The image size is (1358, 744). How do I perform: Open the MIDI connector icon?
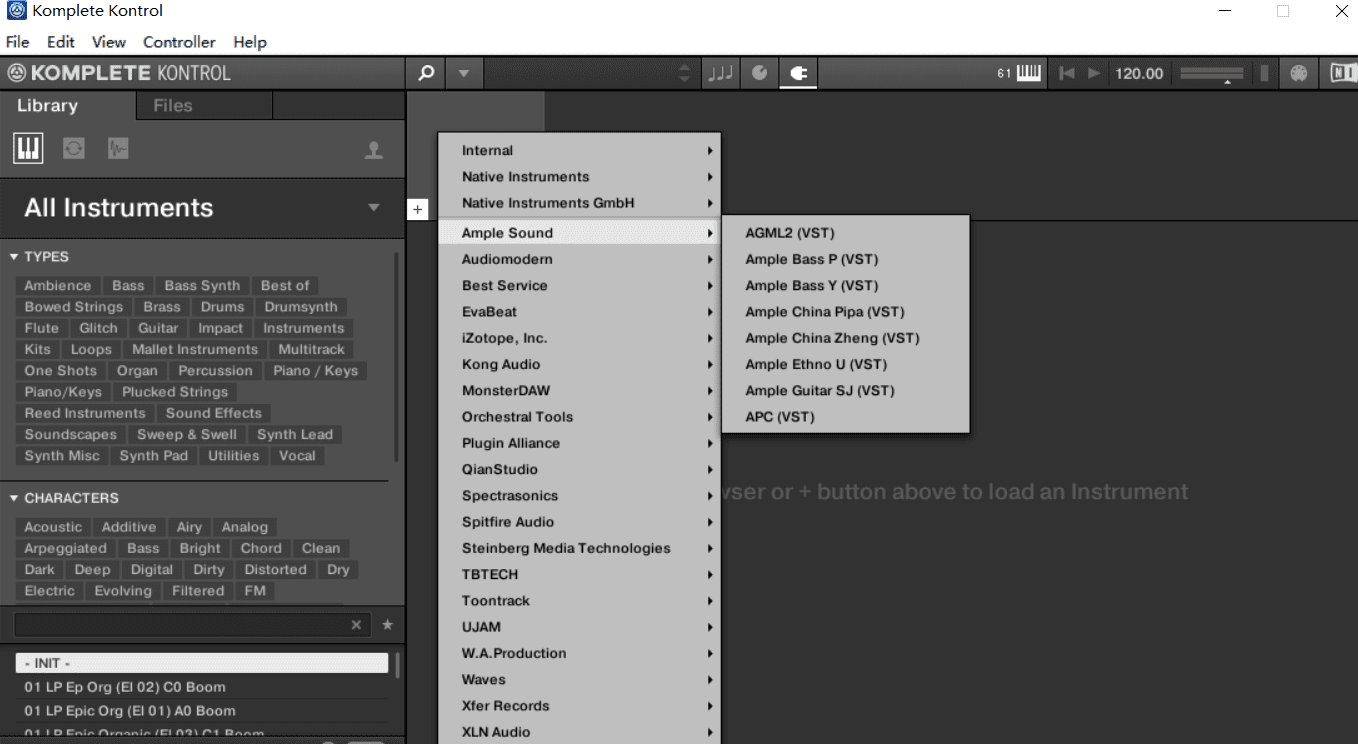pyautogui.click(x=1298, y=73)
